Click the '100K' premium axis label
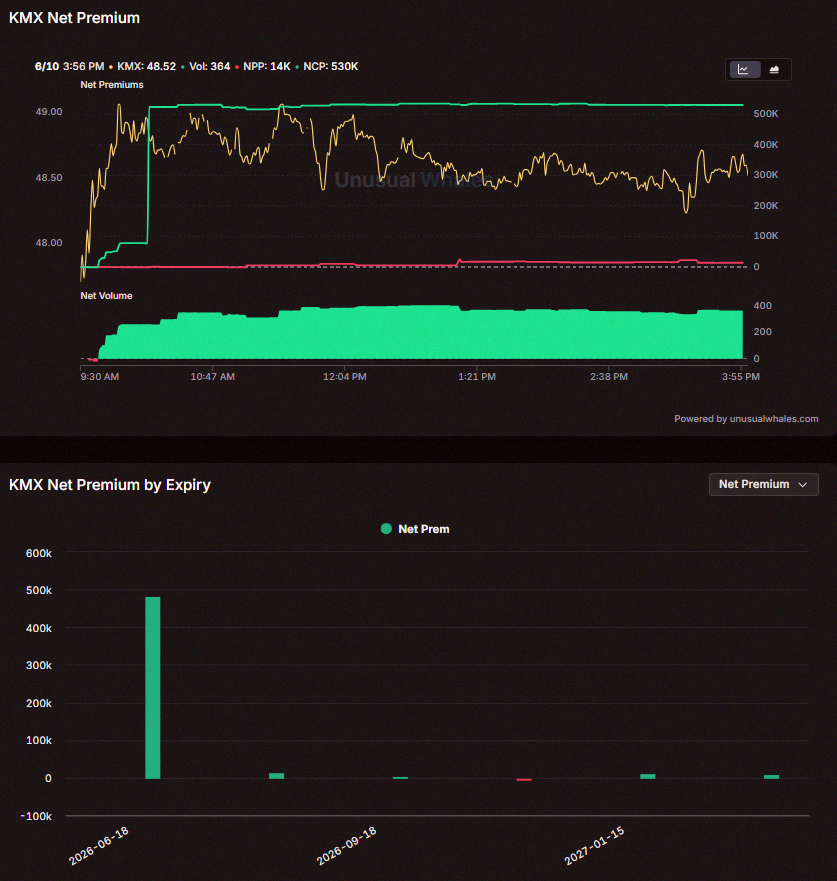Screen dimensions: 837x881 coord(766,235)
